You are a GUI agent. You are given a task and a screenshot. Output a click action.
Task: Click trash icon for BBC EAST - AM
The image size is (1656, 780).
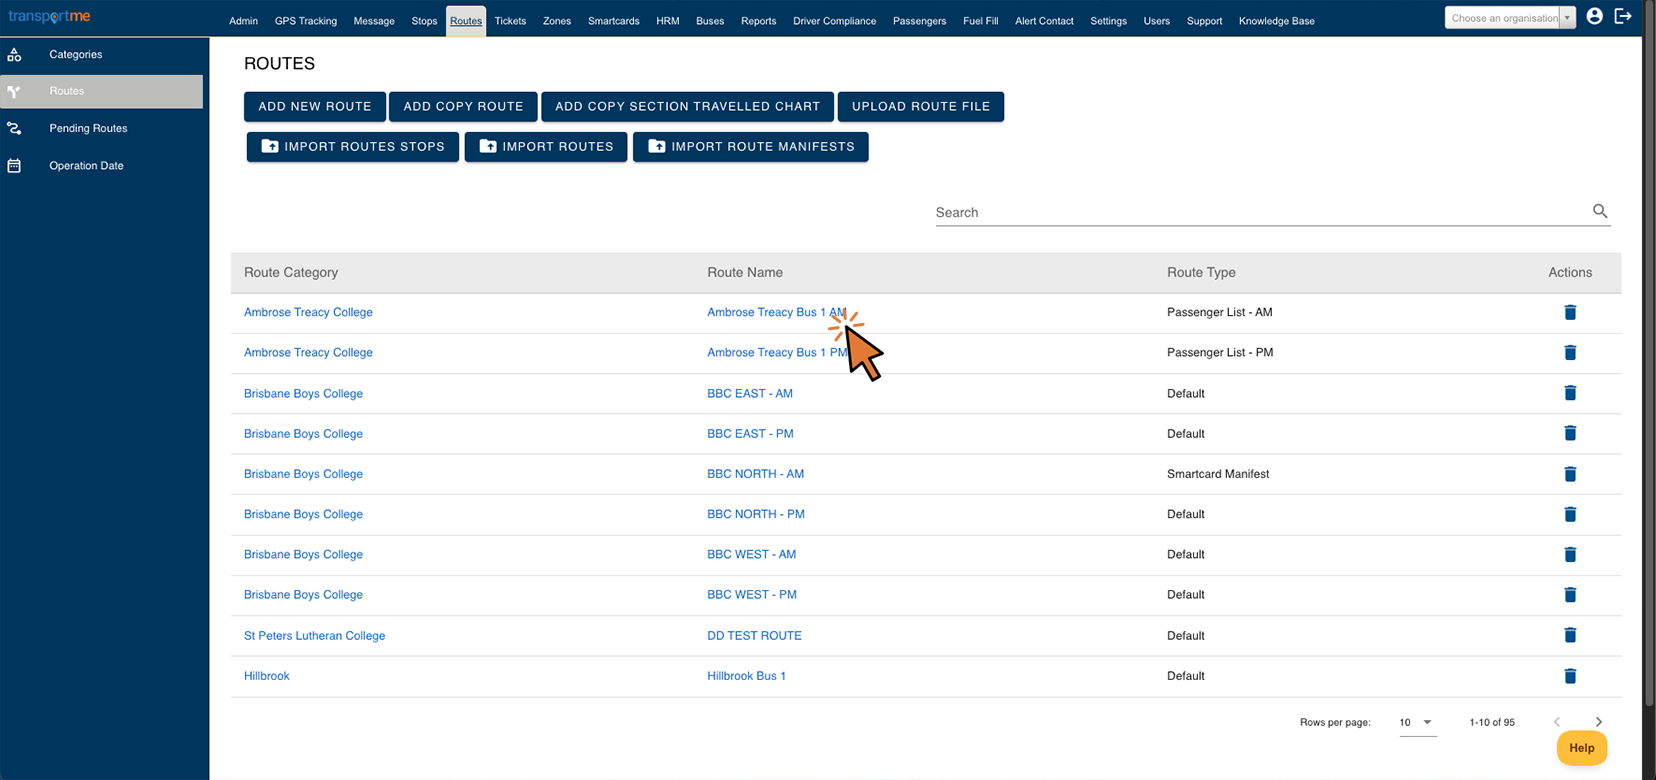pyautogui.click(x=1570, y=393)
